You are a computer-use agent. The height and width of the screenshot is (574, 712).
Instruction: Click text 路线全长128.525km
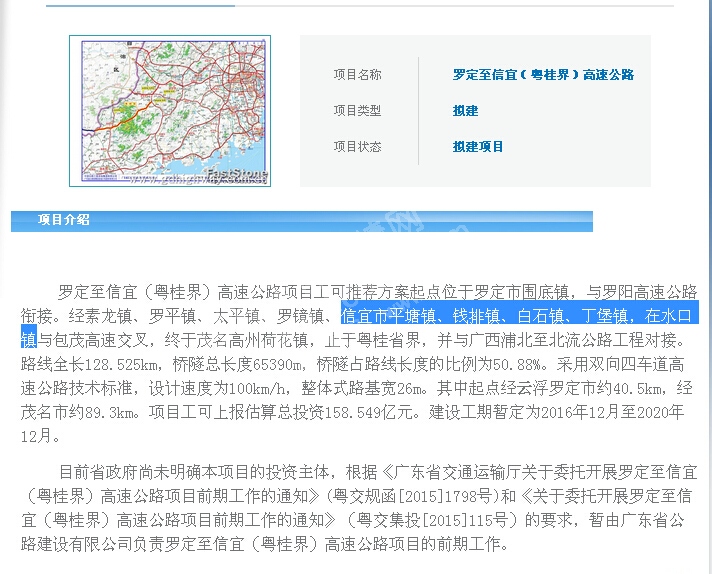pos(89,364)
